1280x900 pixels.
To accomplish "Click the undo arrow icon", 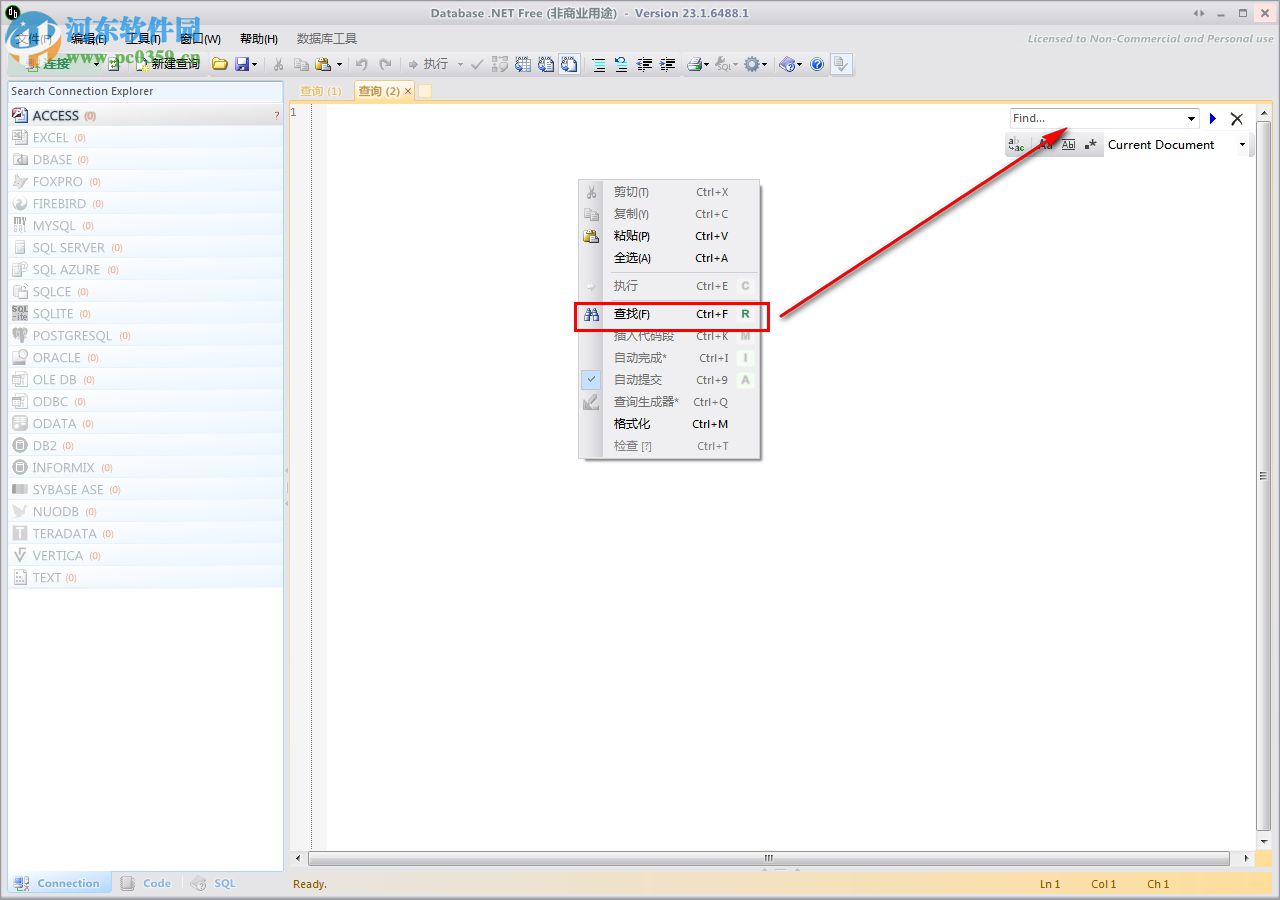I will point(361,64).
